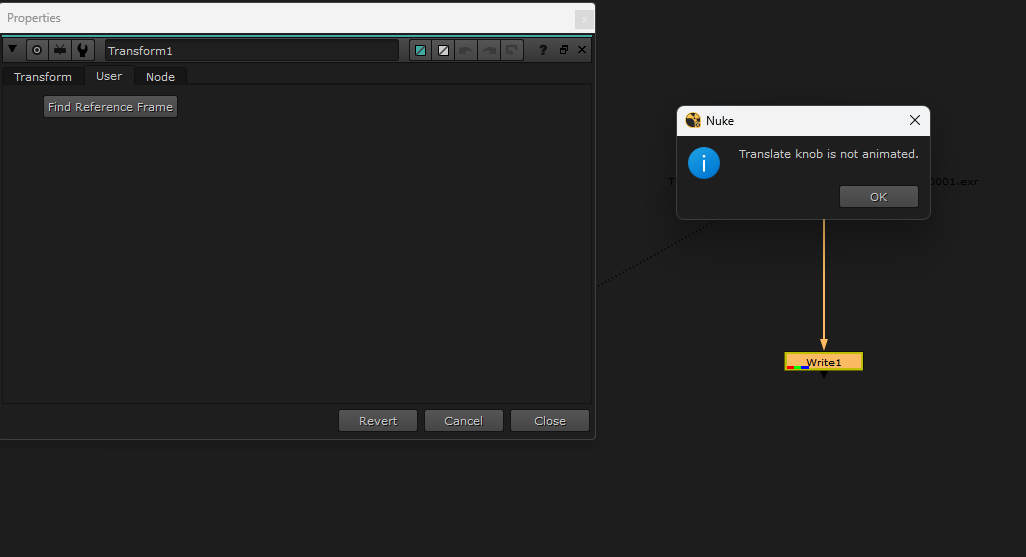Viewport: 1026px width, 557px height.
Task: Click the show node in viewer icon
Action: [x=60, y=50]
